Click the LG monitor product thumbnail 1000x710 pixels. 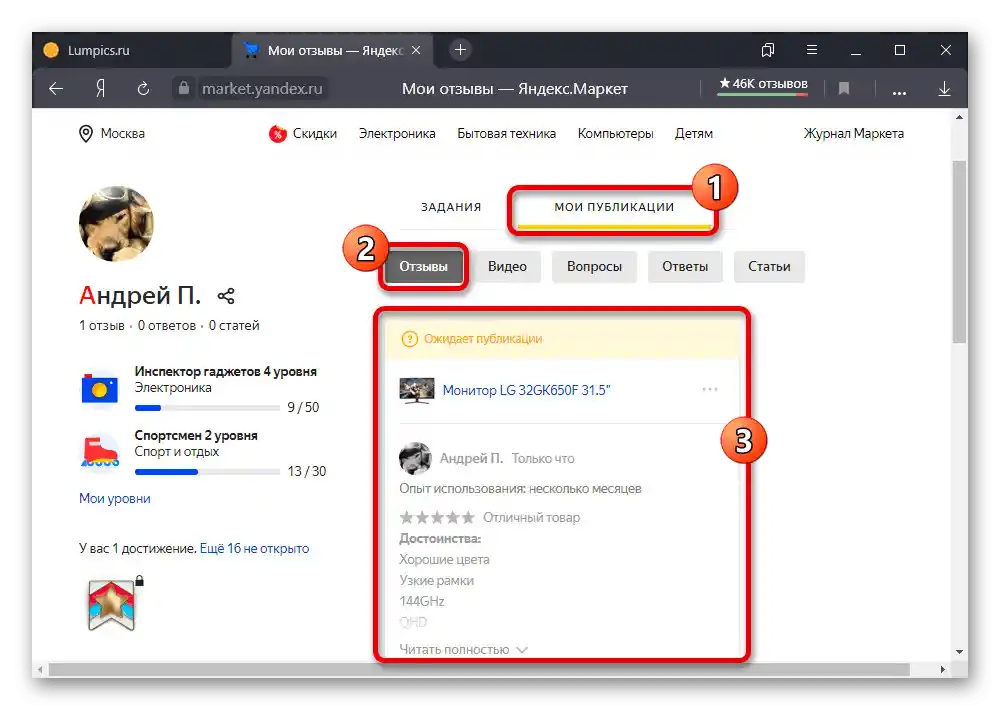coord(416,390)
